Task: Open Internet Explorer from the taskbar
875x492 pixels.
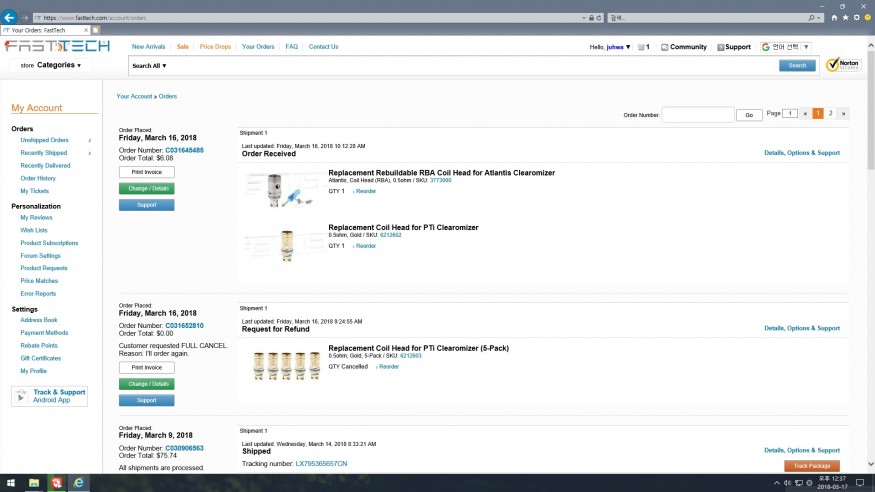Action: 79,482
